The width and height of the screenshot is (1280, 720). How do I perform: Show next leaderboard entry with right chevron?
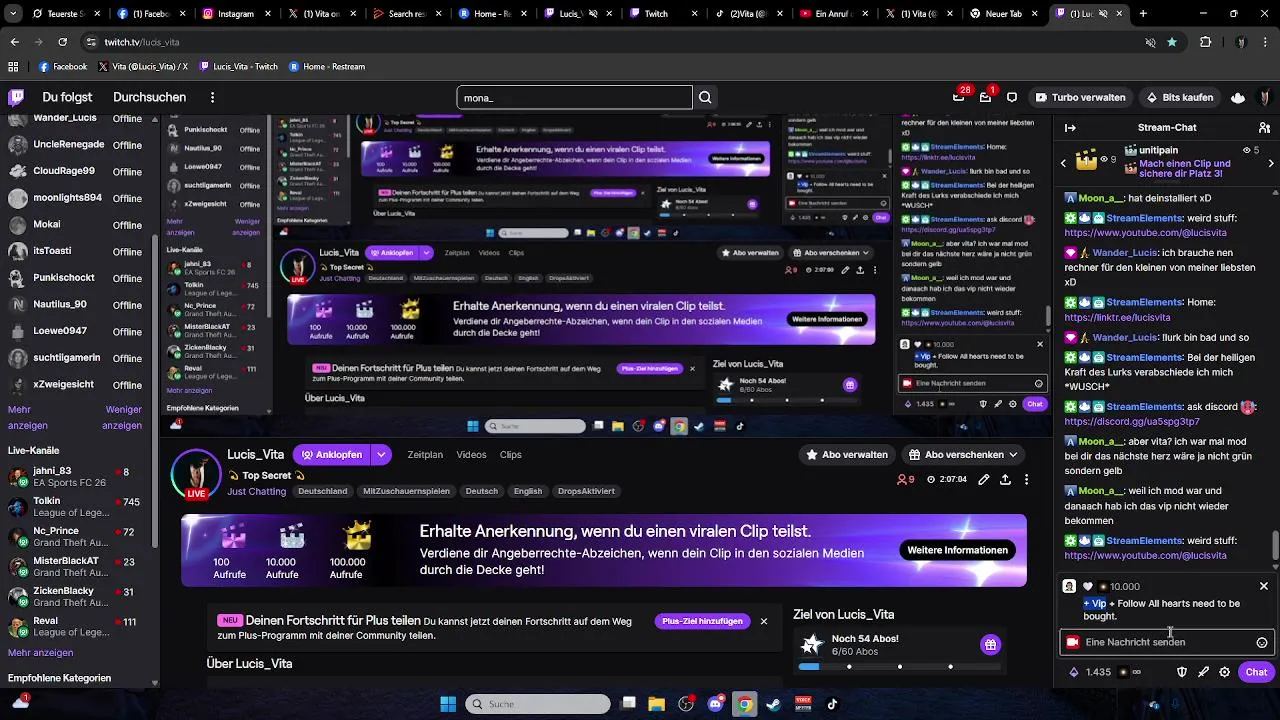[1270, 162]
